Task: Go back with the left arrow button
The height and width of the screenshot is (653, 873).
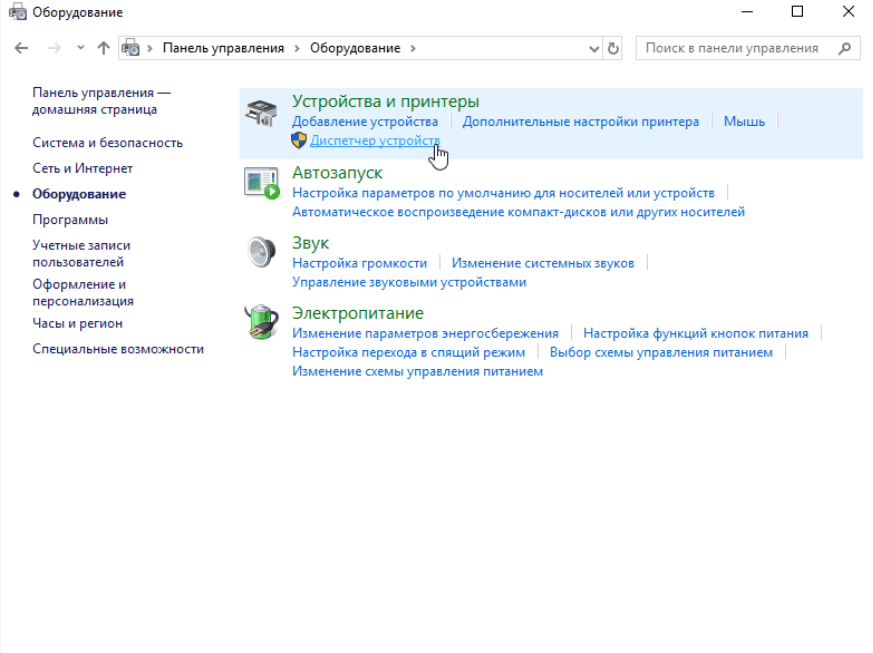Action: tap(21, 48)
